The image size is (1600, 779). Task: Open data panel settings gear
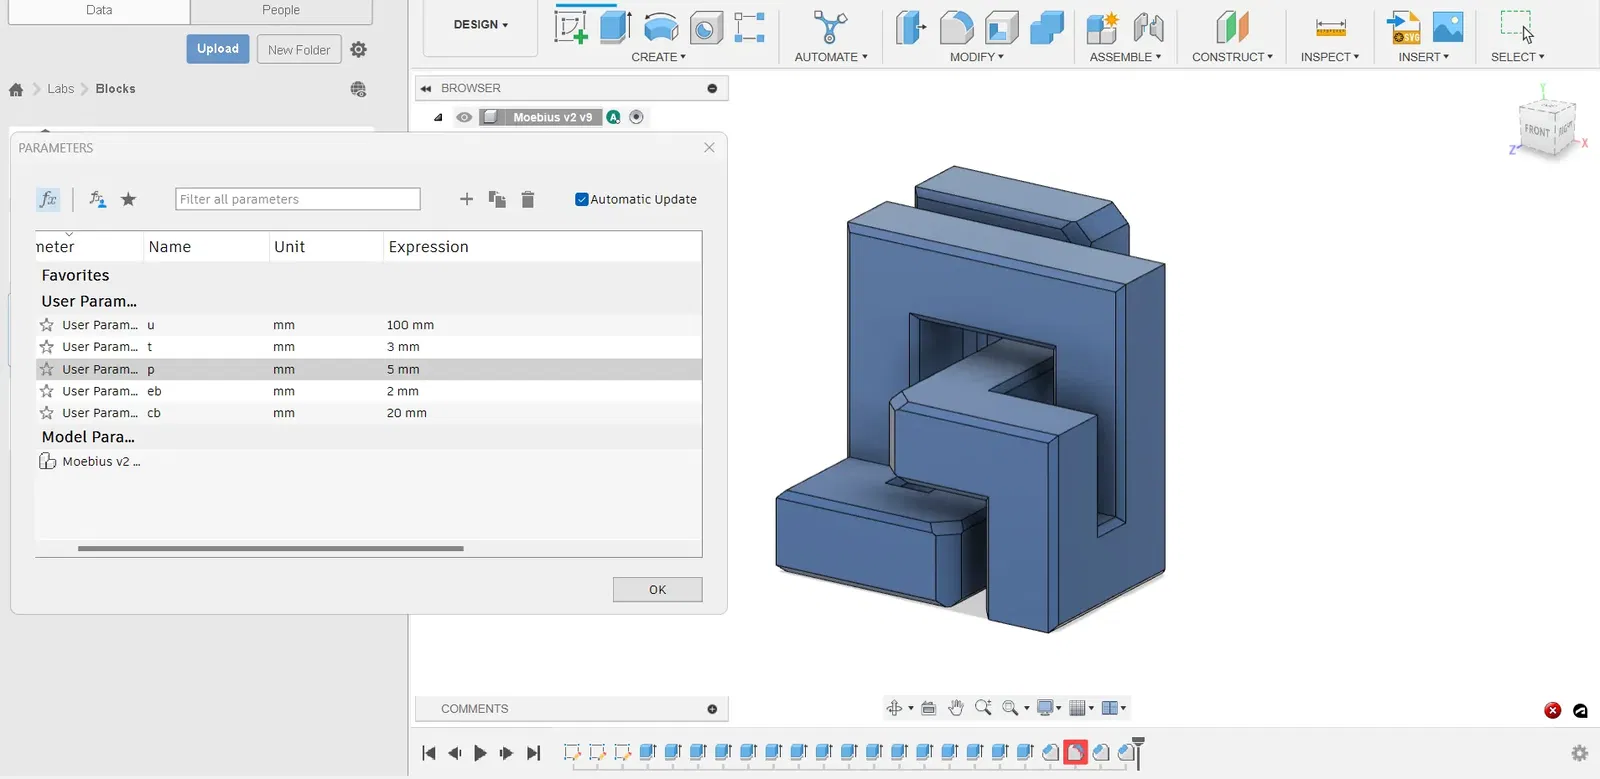point(359,49)
